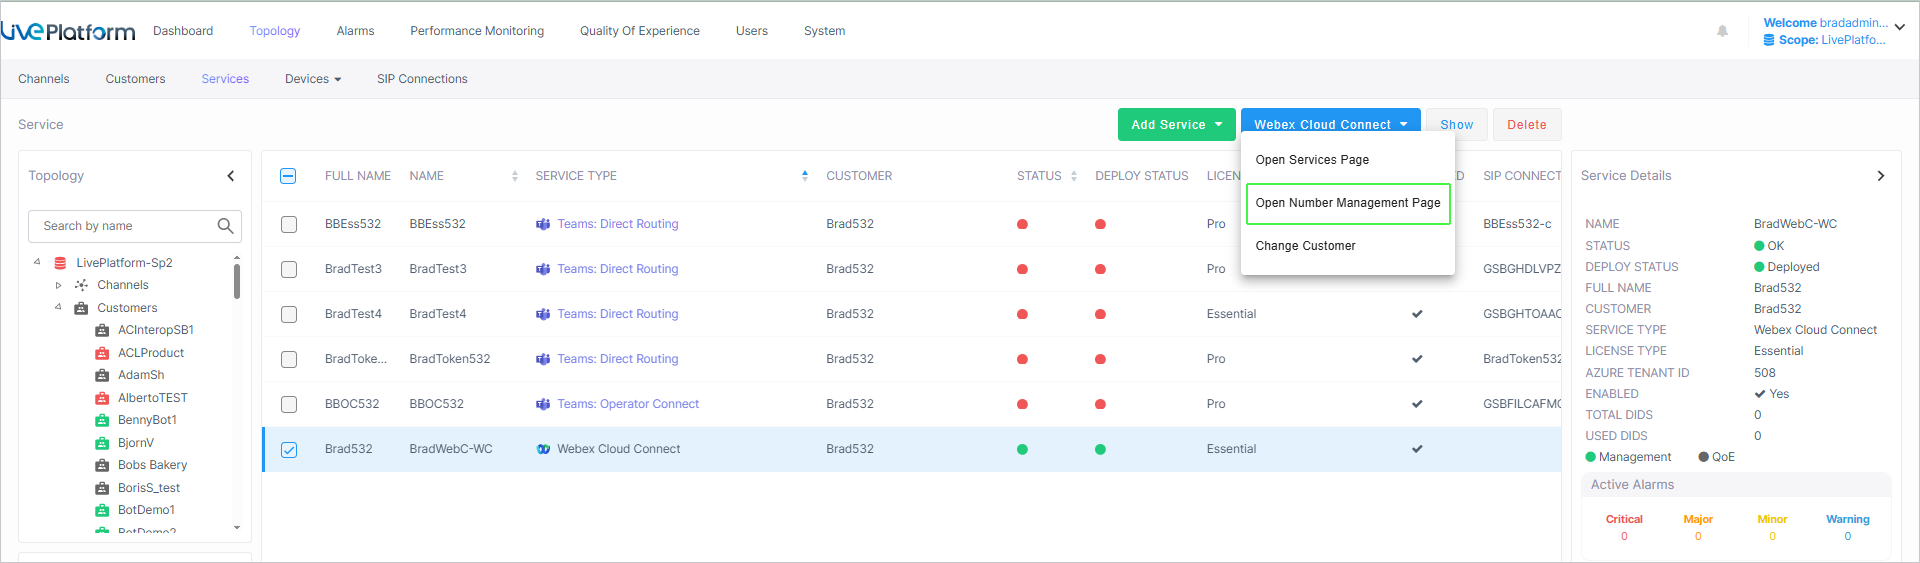The height and width of the screenshot is (563, 1920).
Task: Toggle the select-all header checkbox
Action: pyautogui.click(x=288, y=176)
